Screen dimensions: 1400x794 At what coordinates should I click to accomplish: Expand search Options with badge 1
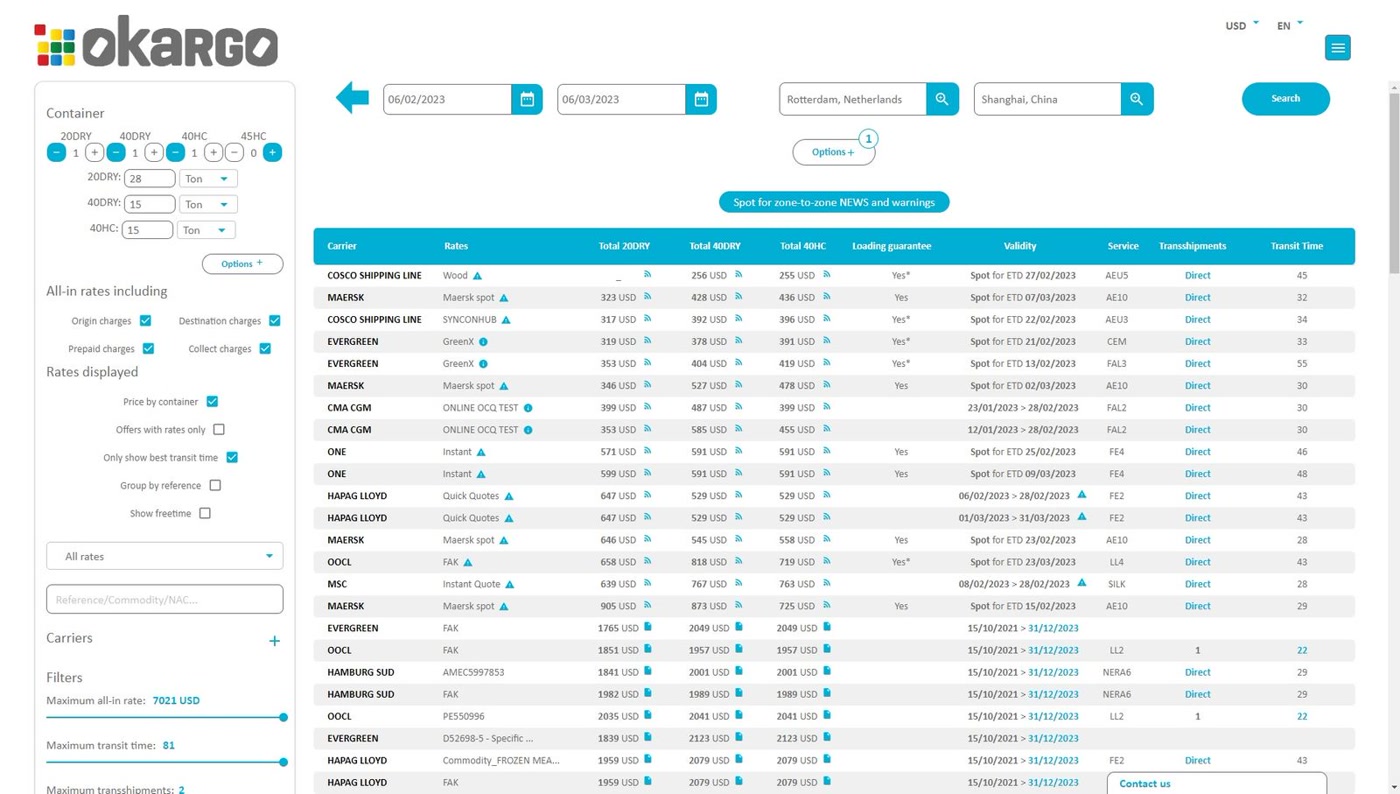click(x=834, y=152)
